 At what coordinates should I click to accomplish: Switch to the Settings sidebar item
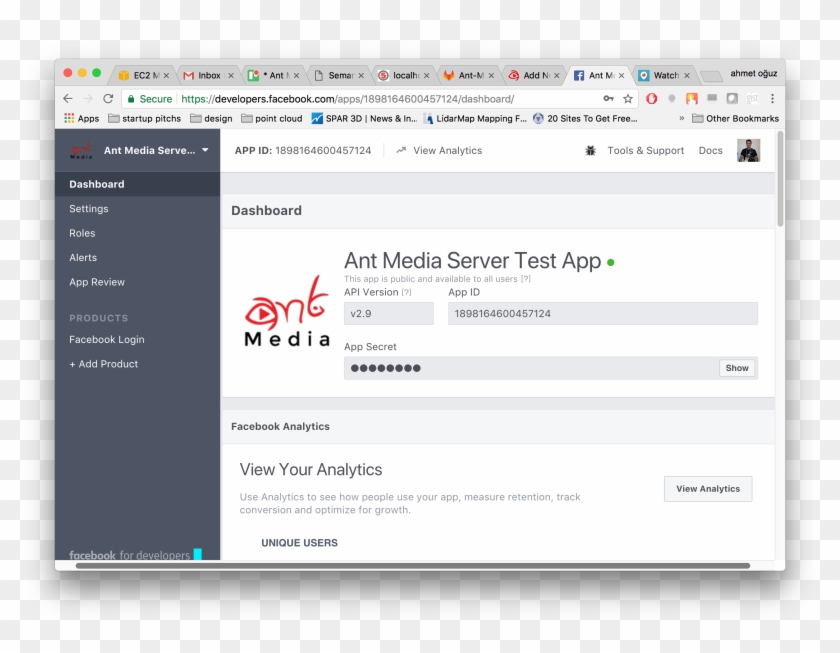click(89, 208)
